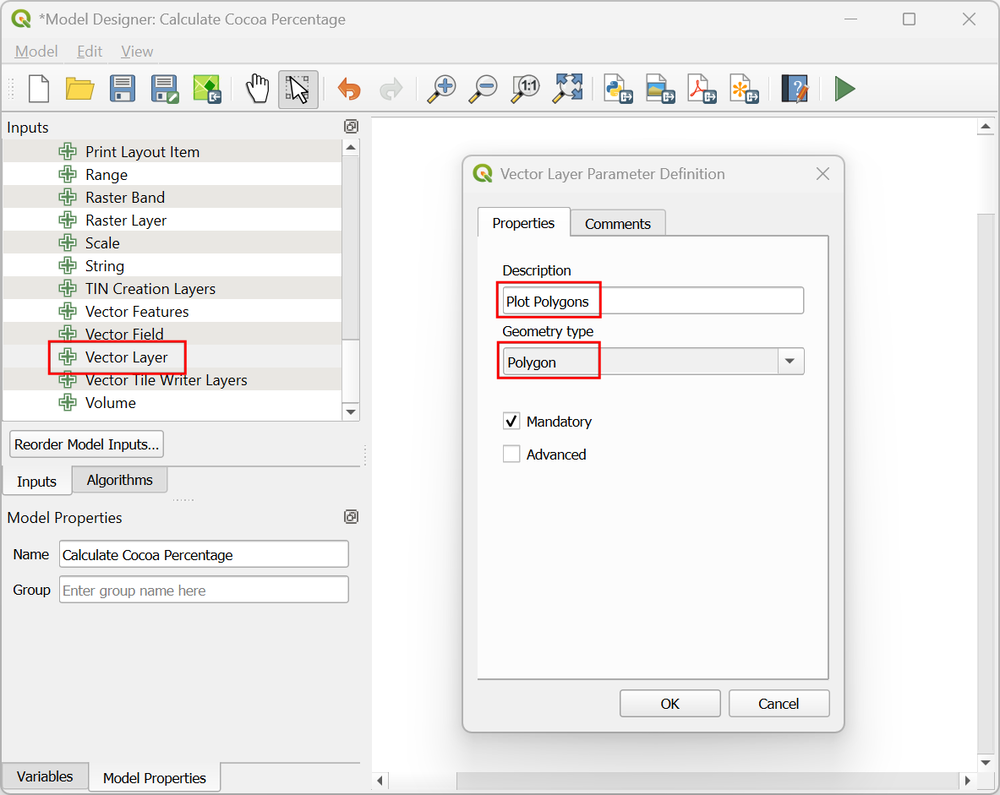
Task: Click the Description field containing Plot Polygons
Action: pos(652,301)
